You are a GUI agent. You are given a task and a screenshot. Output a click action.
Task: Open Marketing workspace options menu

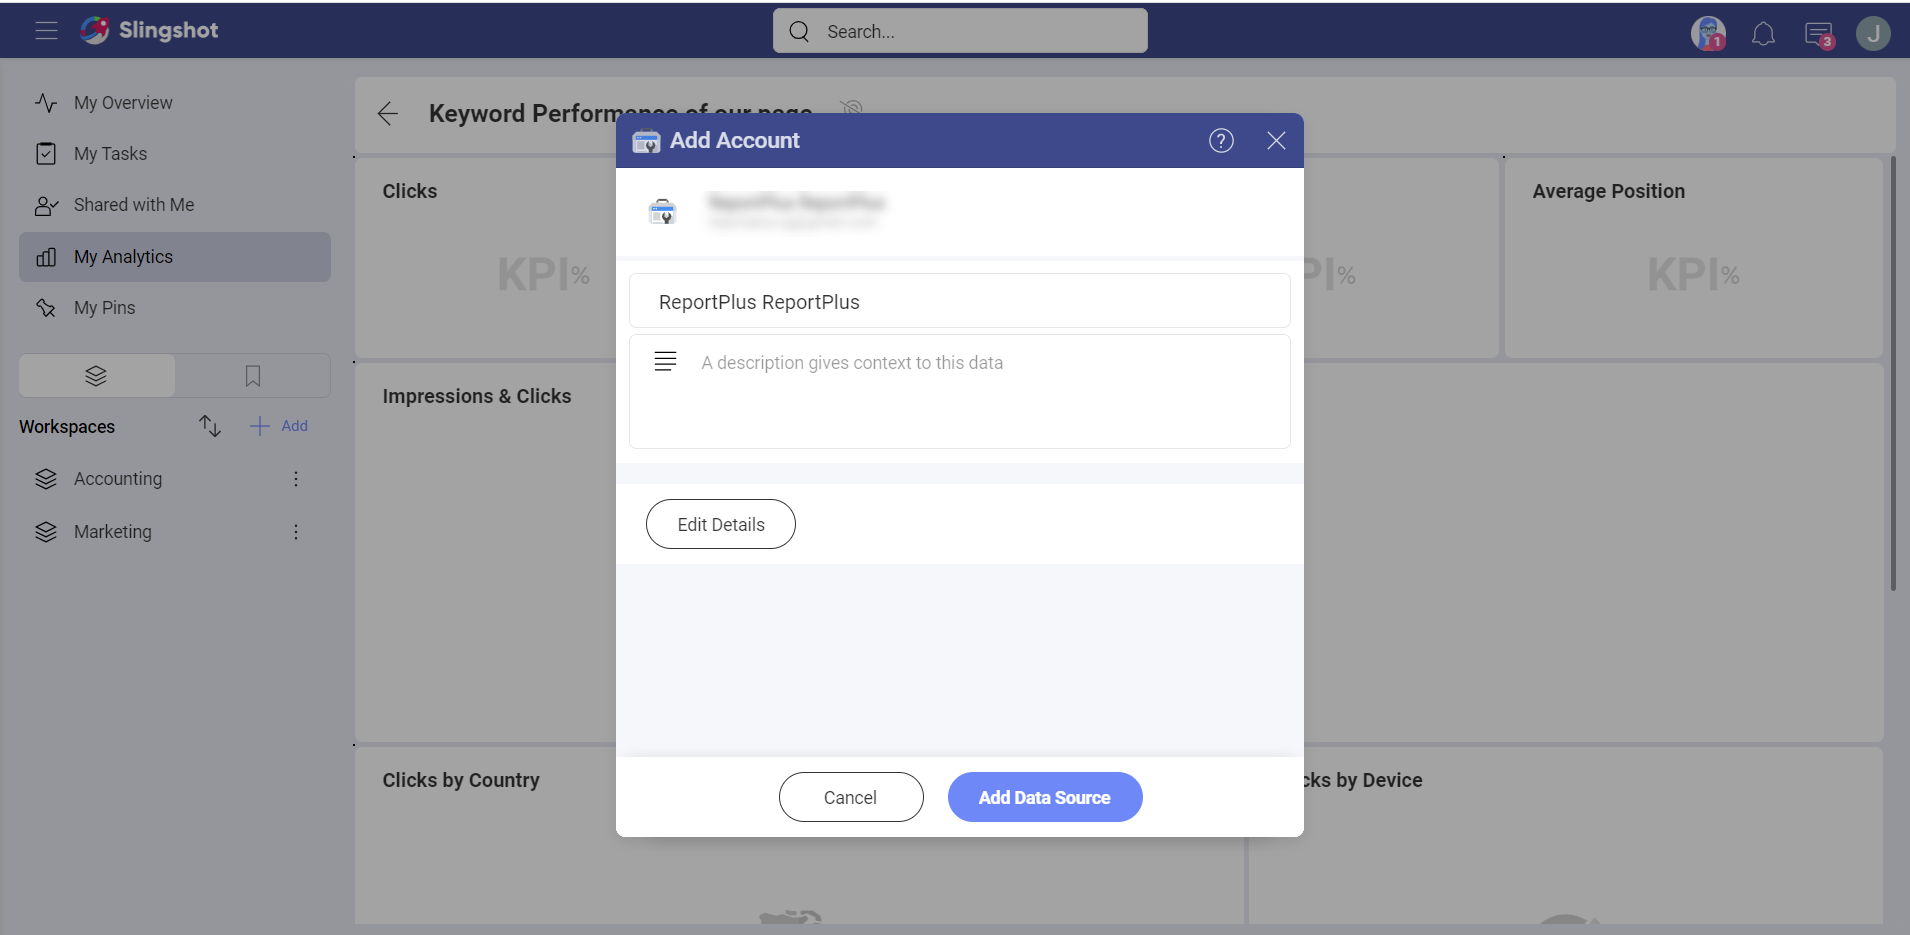click(x=296, y=532)
